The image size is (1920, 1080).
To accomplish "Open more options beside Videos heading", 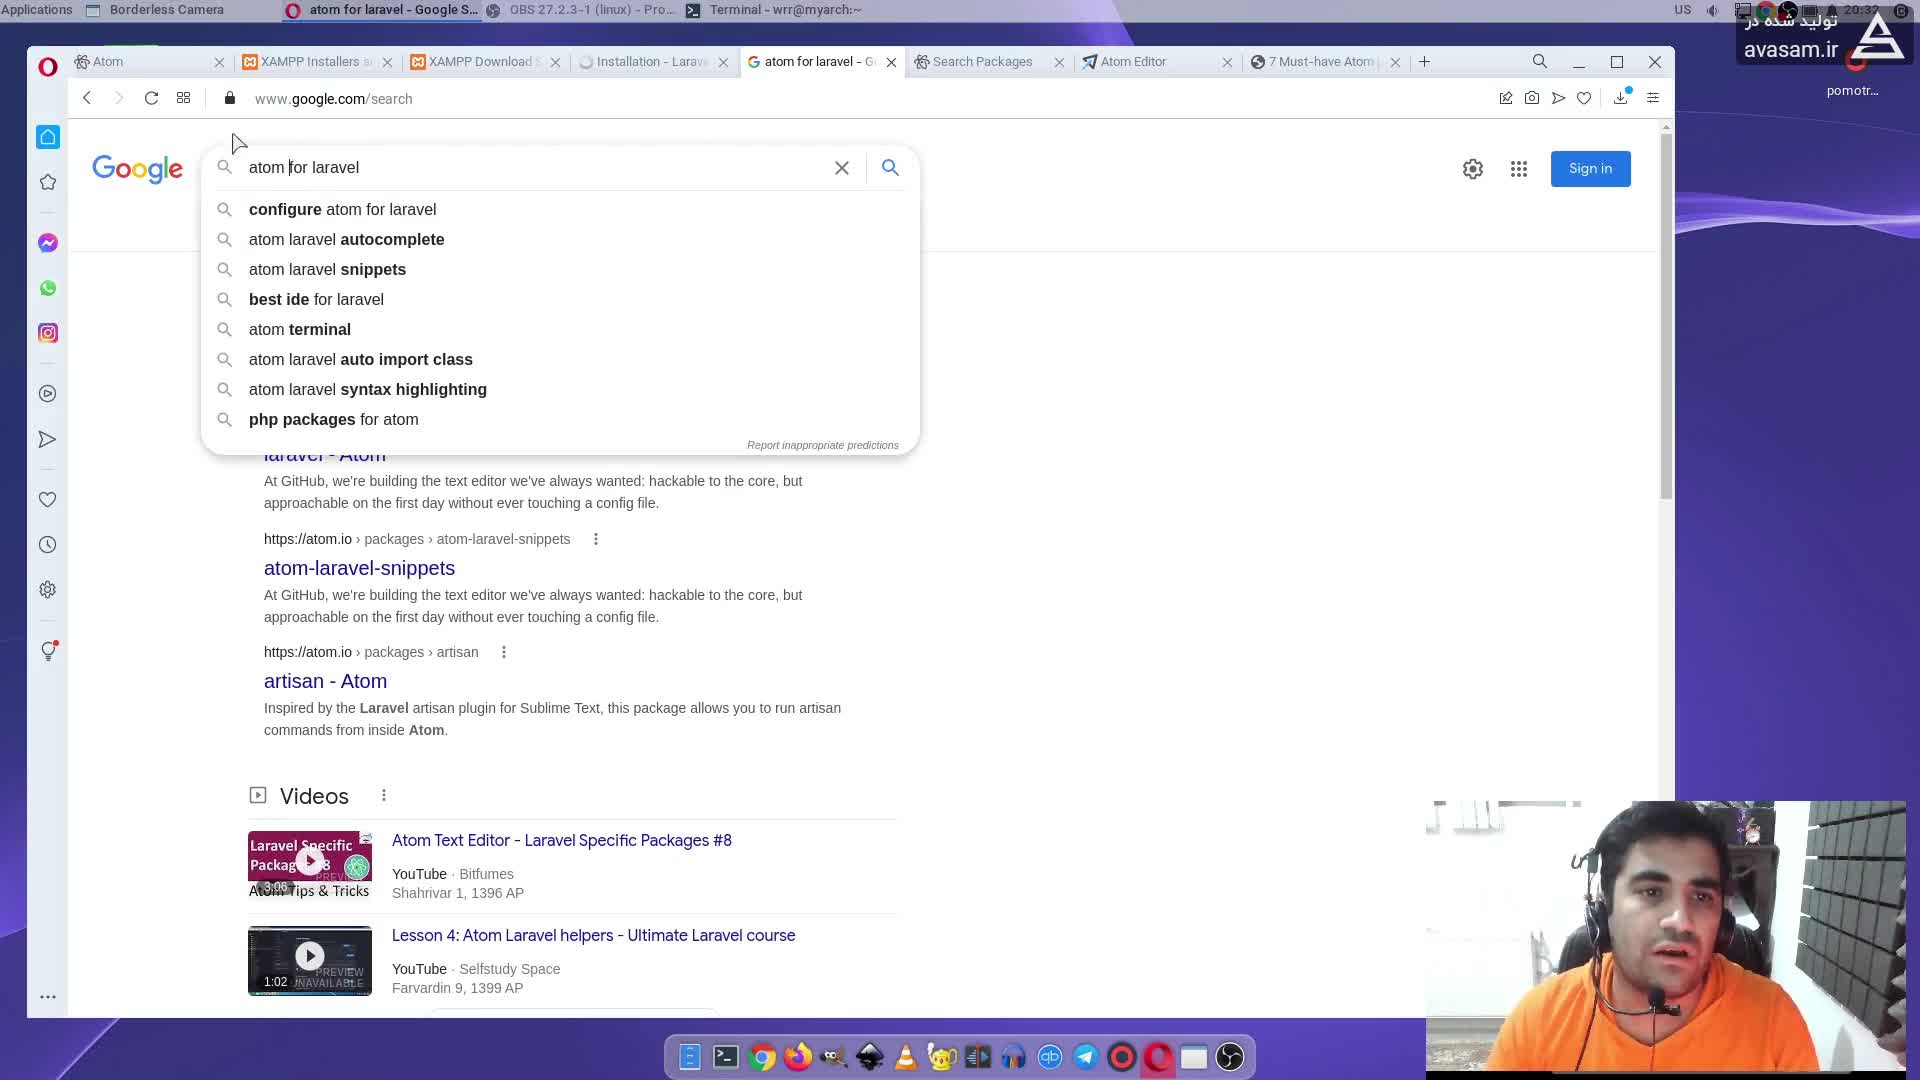I will (384, 796).
